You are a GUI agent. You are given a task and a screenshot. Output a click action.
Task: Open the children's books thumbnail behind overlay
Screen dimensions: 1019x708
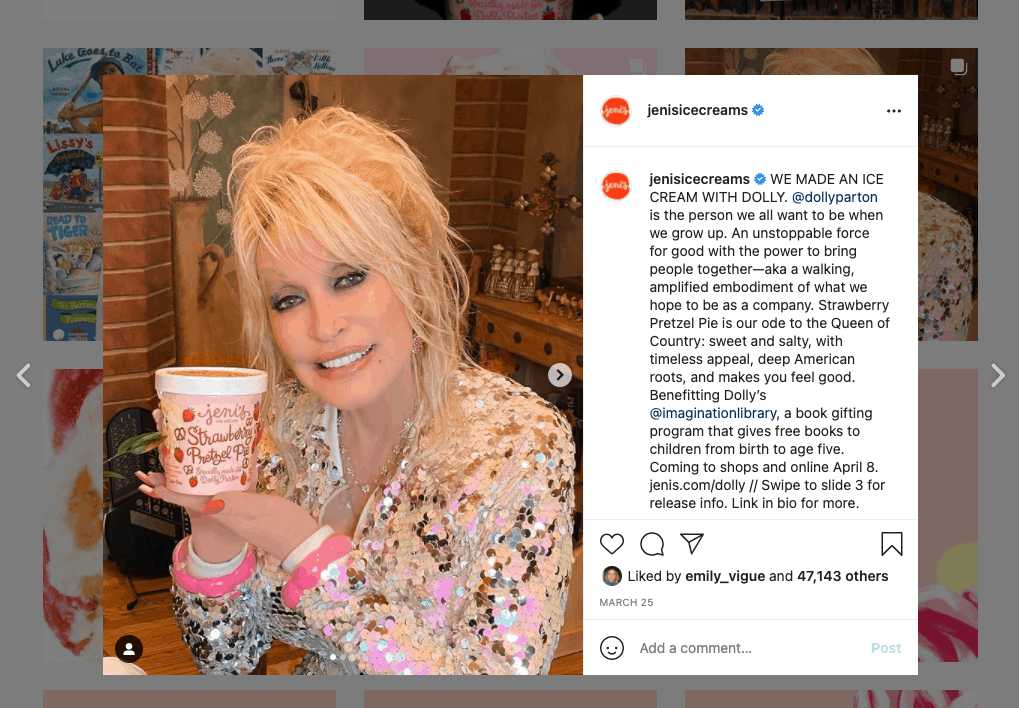pos(73,194)
